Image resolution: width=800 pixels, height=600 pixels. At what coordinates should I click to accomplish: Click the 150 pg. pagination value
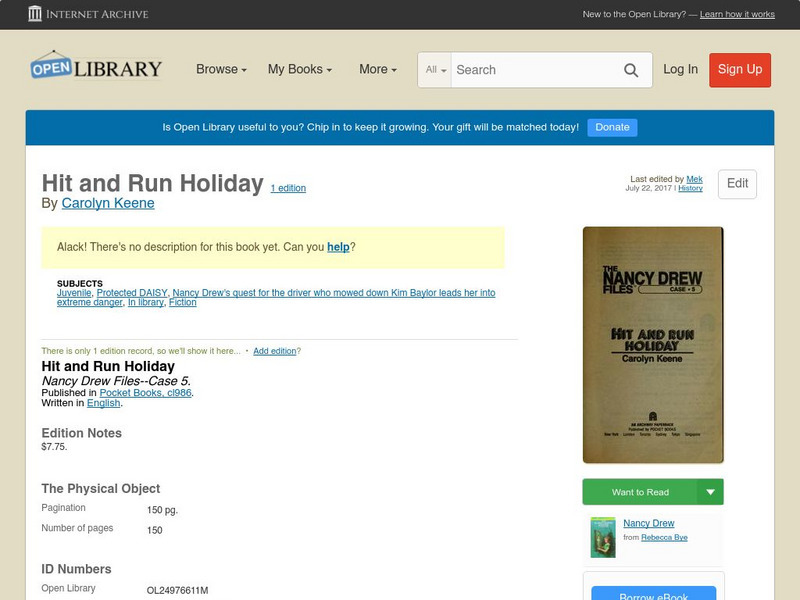pyautogui.click(x=162, y=510)
